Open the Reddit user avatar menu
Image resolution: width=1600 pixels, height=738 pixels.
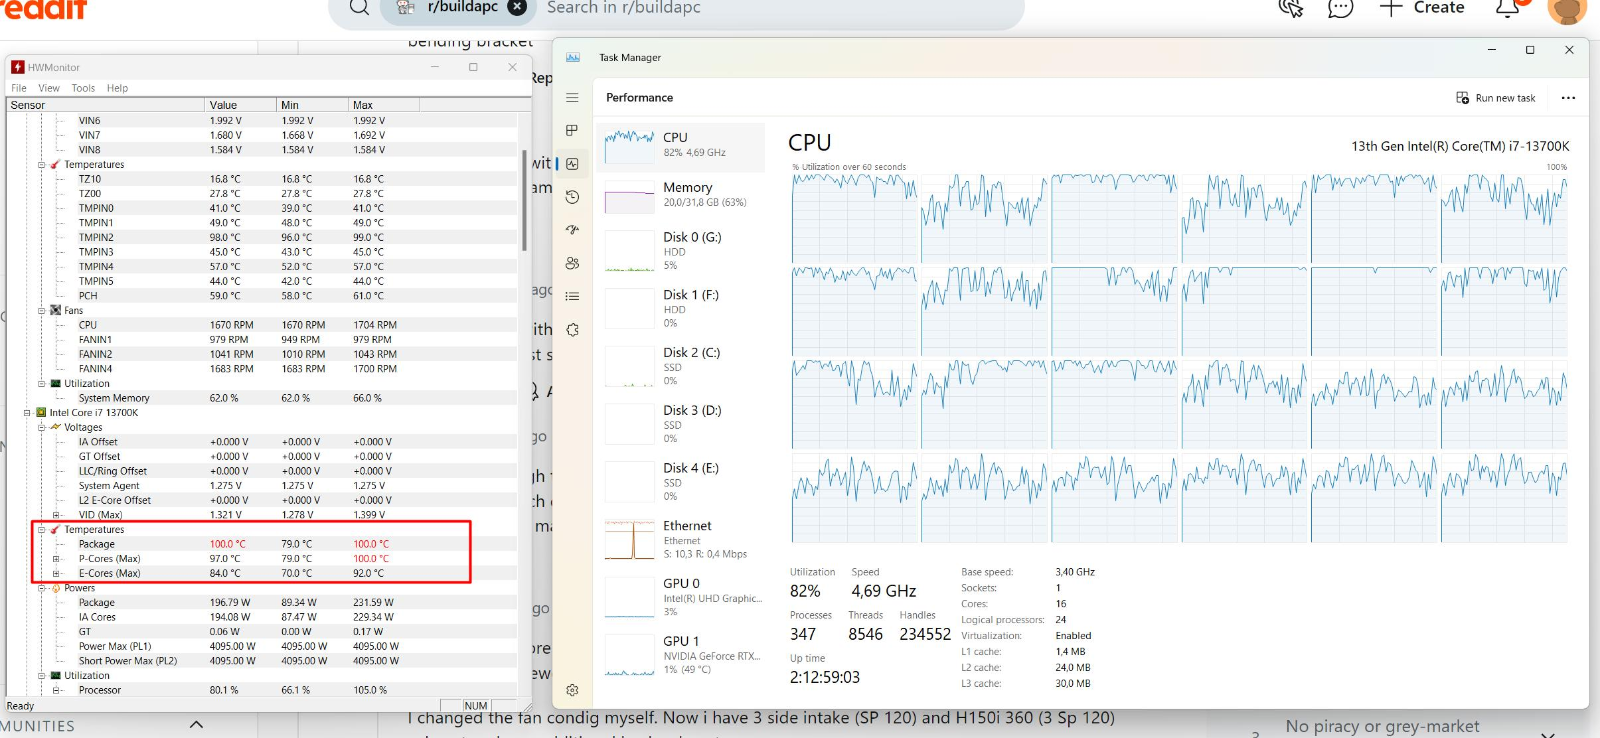coord(1567,9)
